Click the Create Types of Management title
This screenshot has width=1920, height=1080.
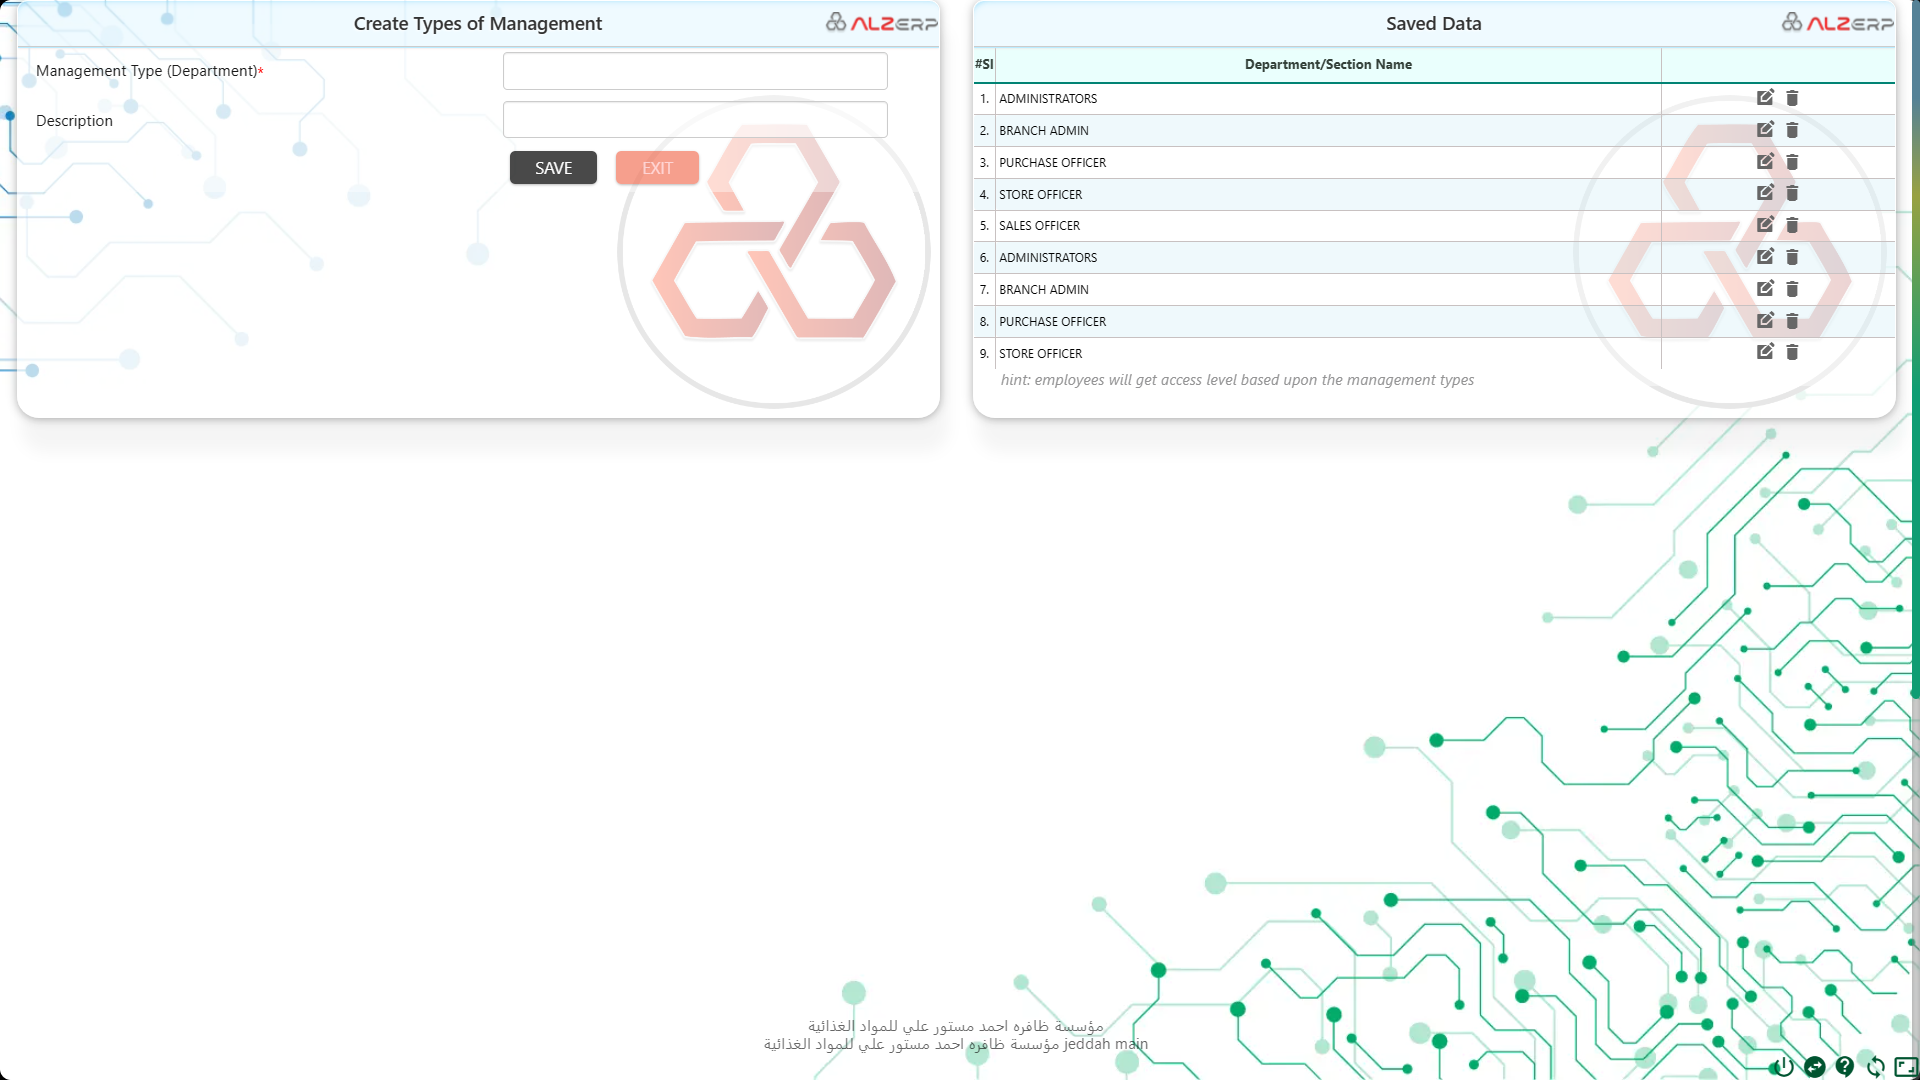pyautogui.click(x=478, y=23)
